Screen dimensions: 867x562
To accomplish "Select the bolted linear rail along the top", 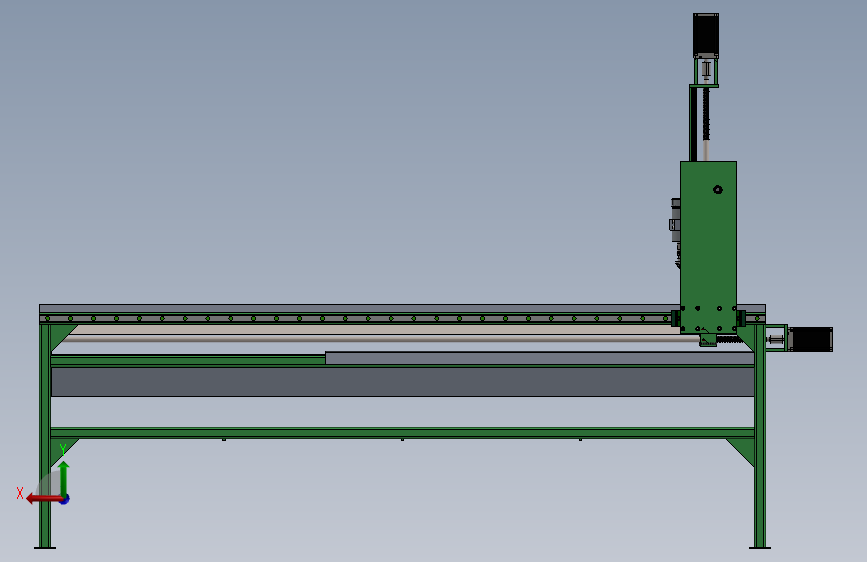I will 357,318.
